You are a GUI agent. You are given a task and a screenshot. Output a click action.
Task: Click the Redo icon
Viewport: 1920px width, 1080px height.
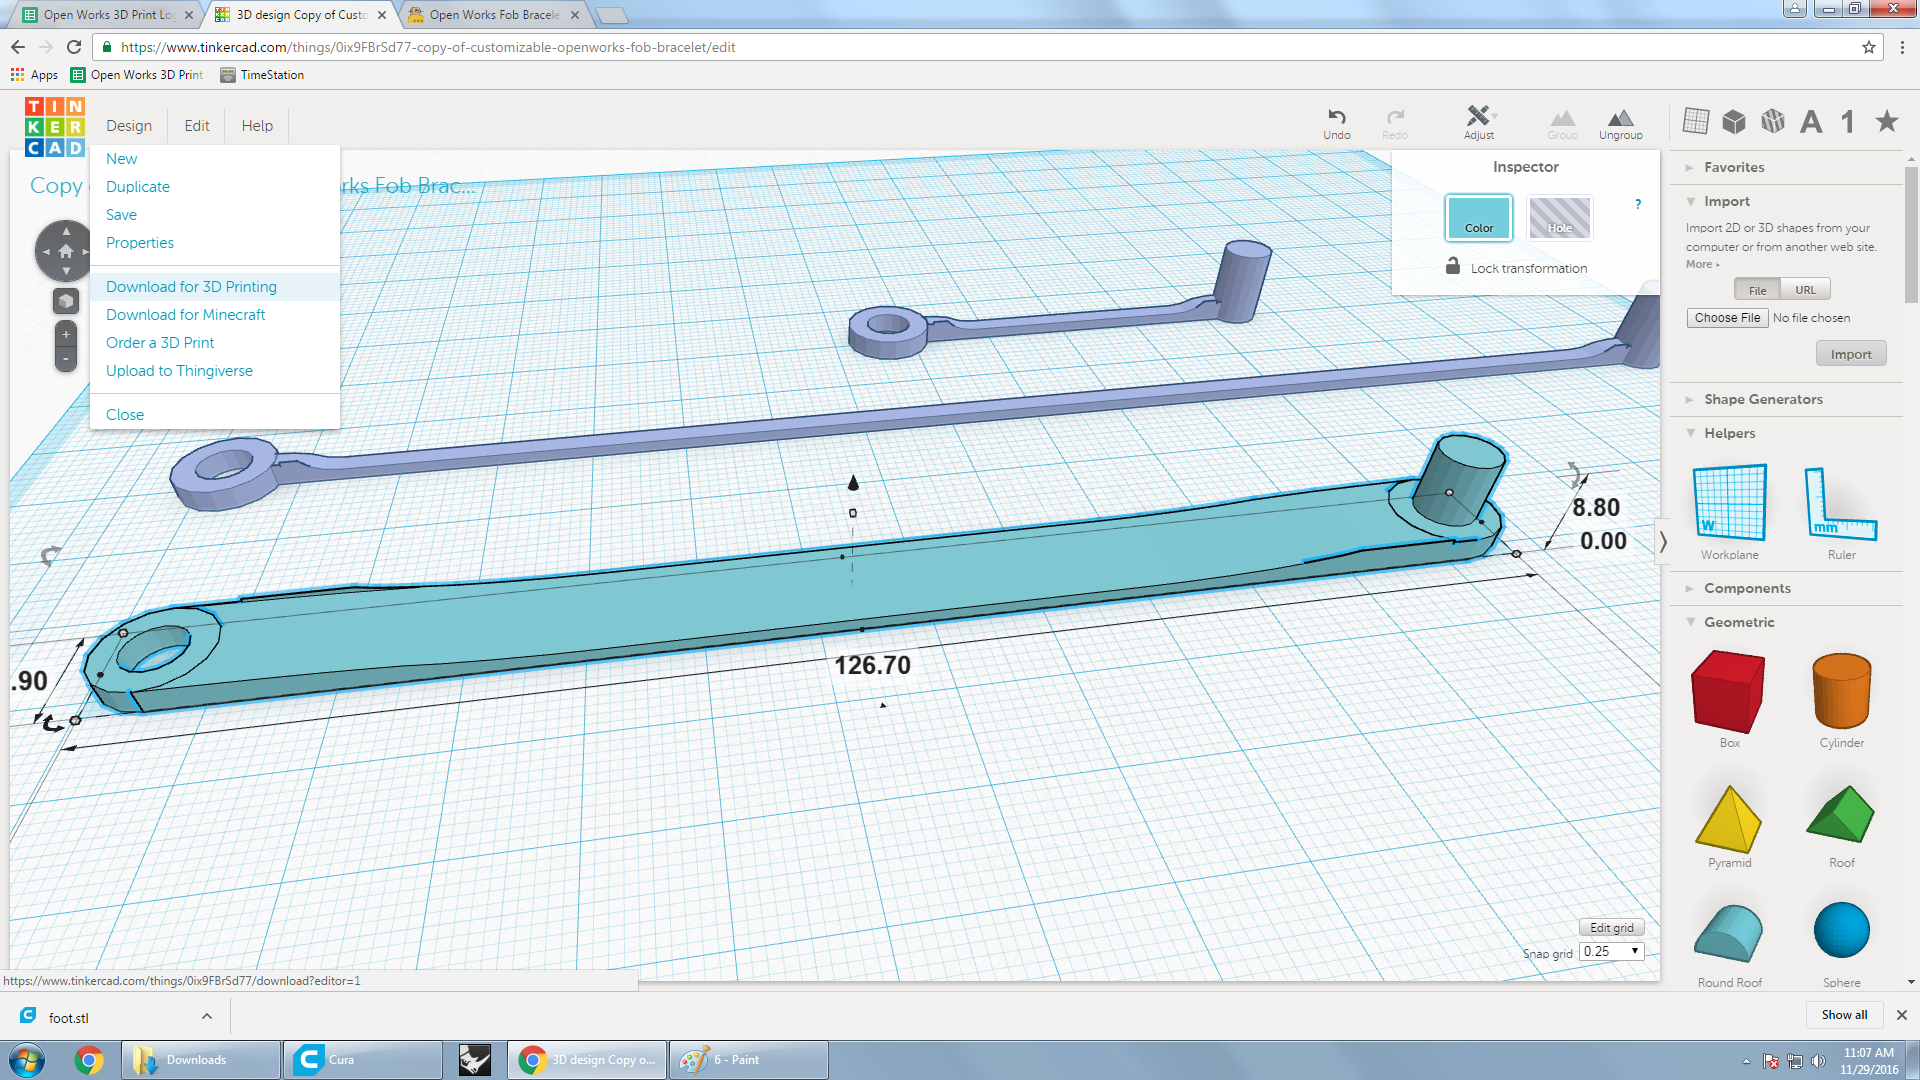[x=1395, y=123]
